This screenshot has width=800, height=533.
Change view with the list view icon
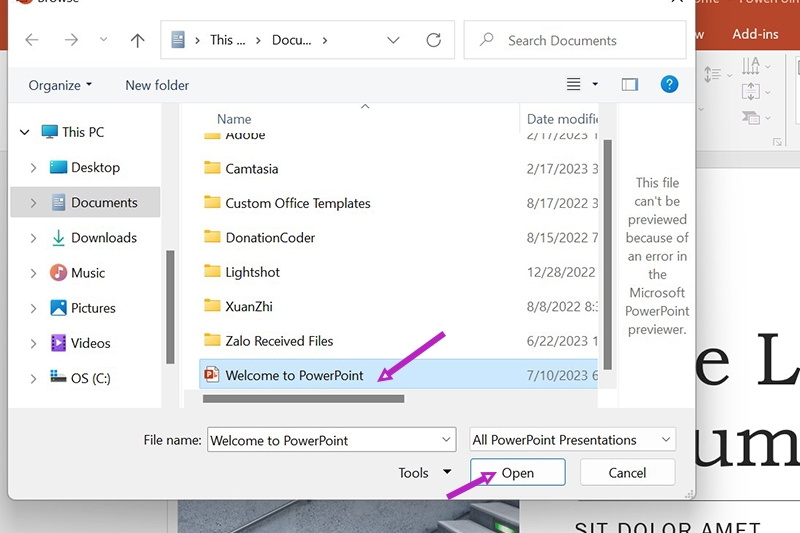pos(573,84)
